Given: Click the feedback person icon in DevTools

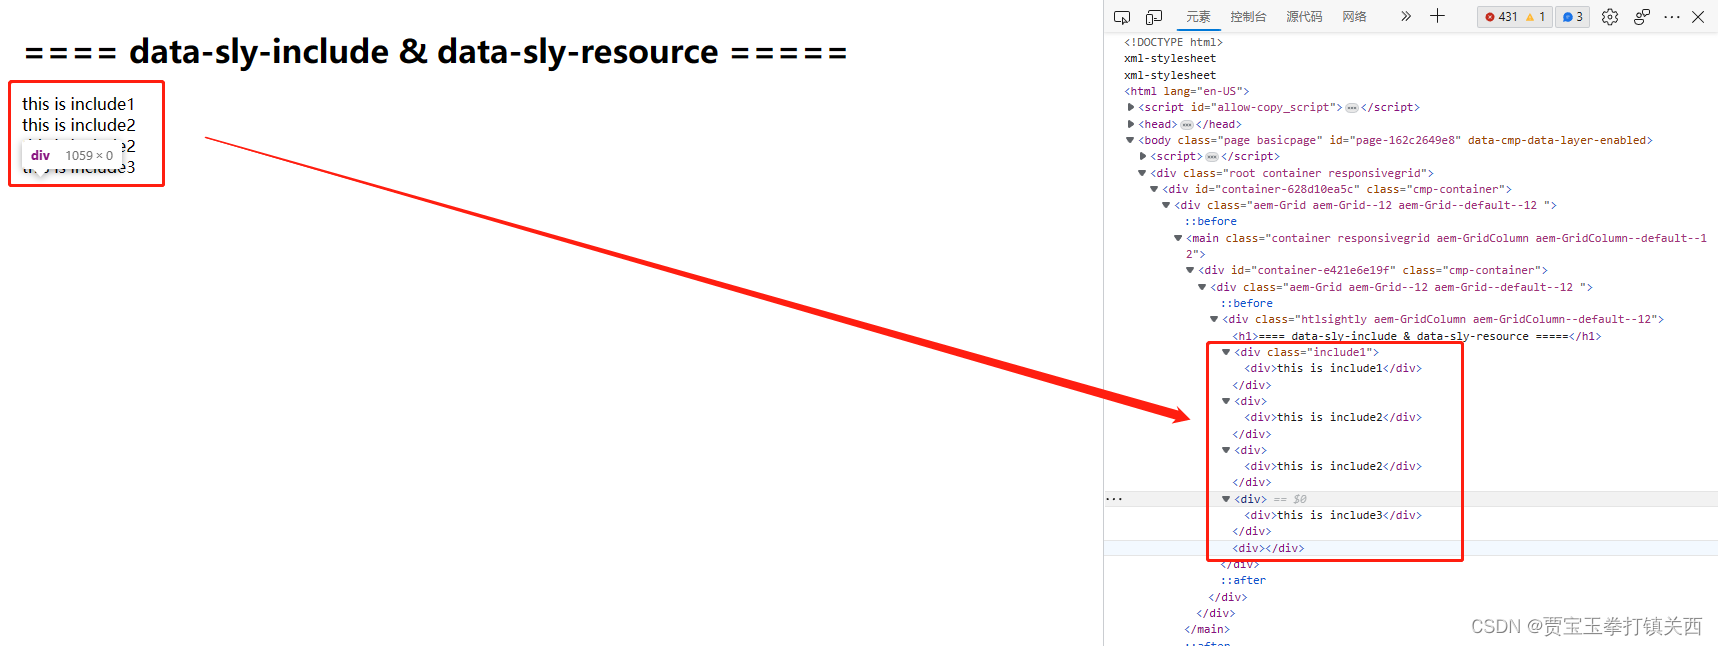Looking at the screenshot, I should click(x=1642, y=17).
